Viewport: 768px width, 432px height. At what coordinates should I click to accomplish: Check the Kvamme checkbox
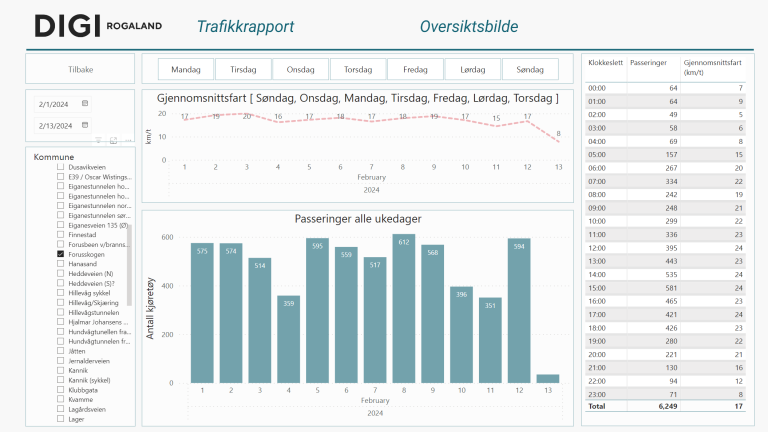click(x=60, y=399)
